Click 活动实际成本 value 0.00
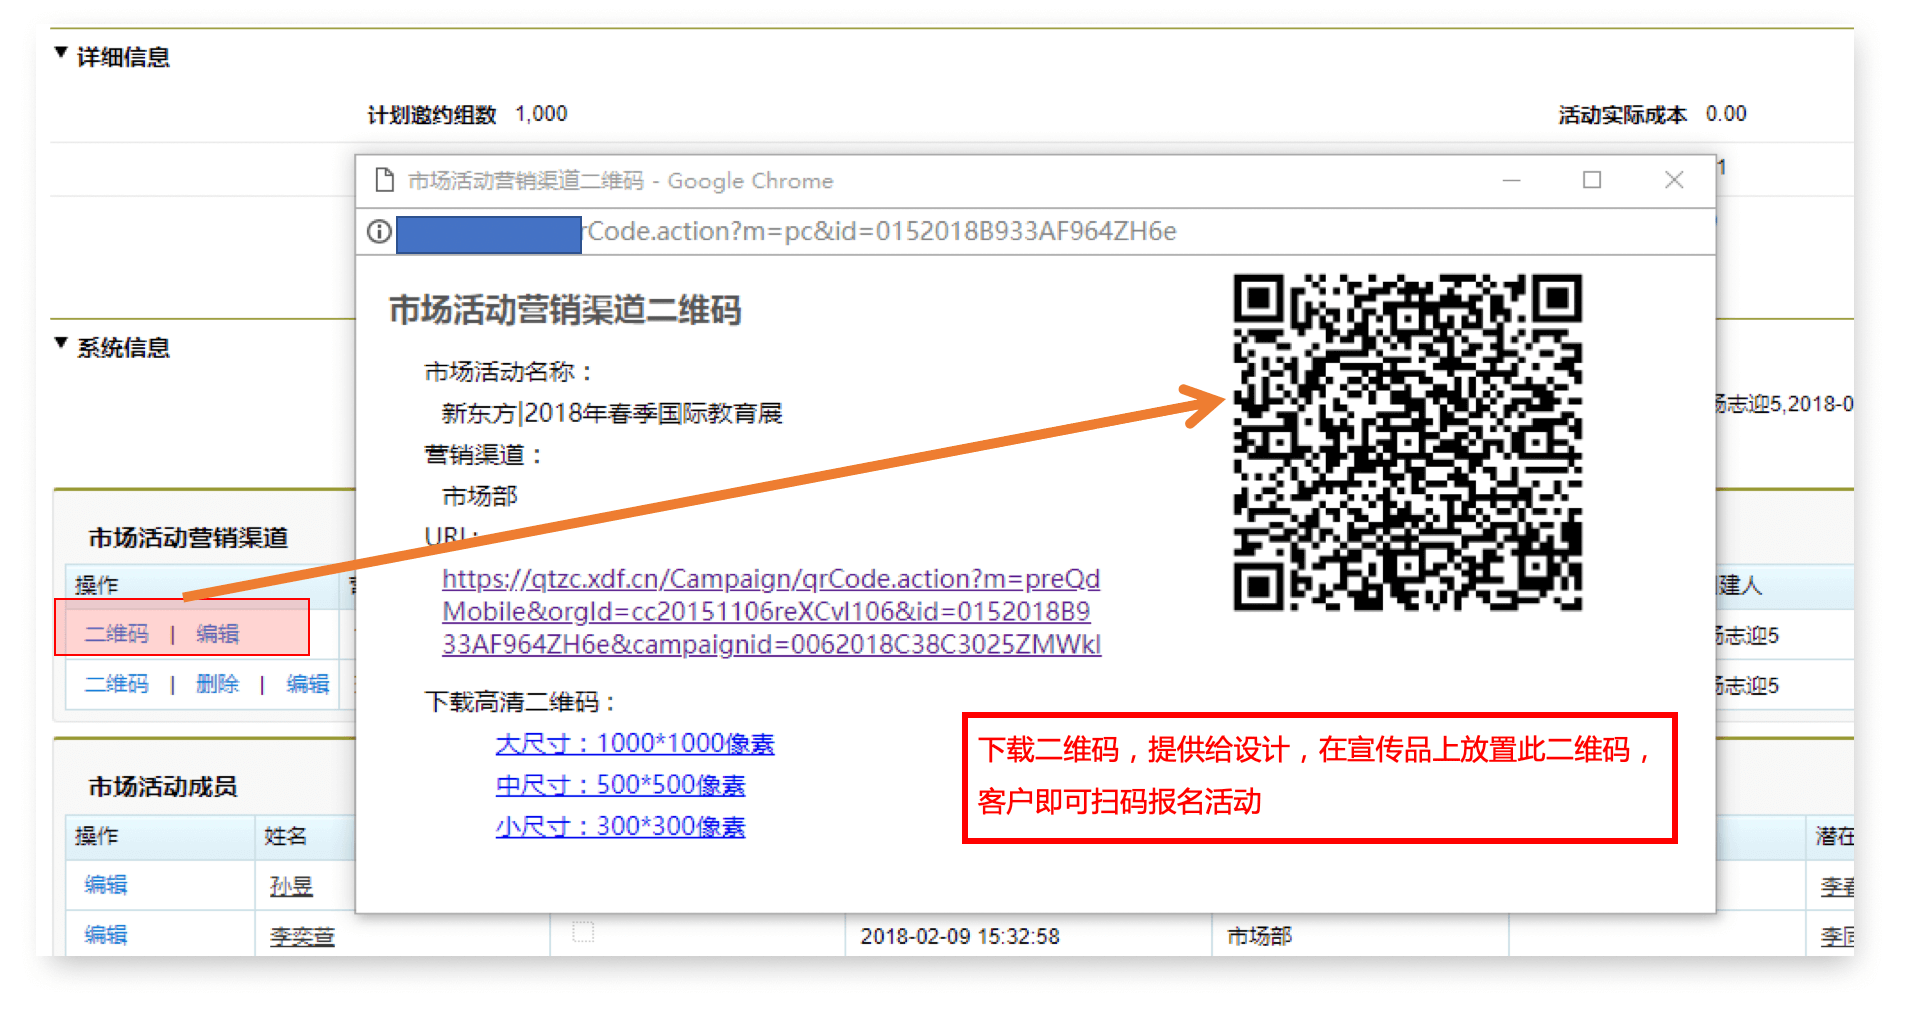1910x1010 pixels. pos(1726,114)
